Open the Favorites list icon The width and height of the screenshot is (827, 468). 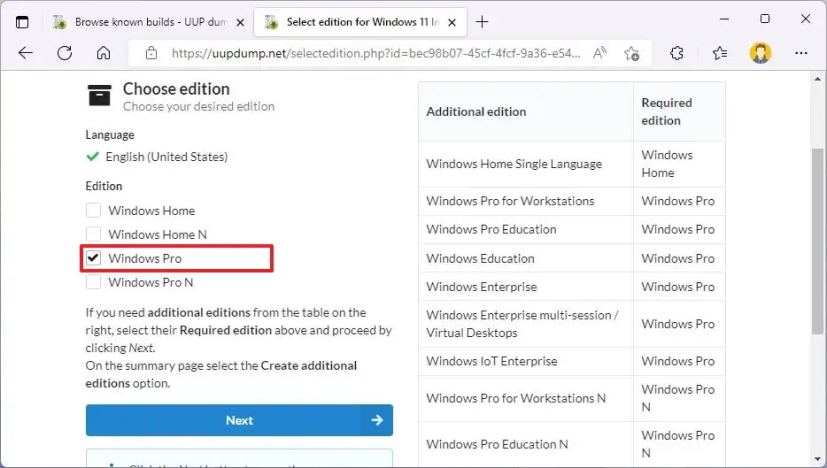coord(719,53)
